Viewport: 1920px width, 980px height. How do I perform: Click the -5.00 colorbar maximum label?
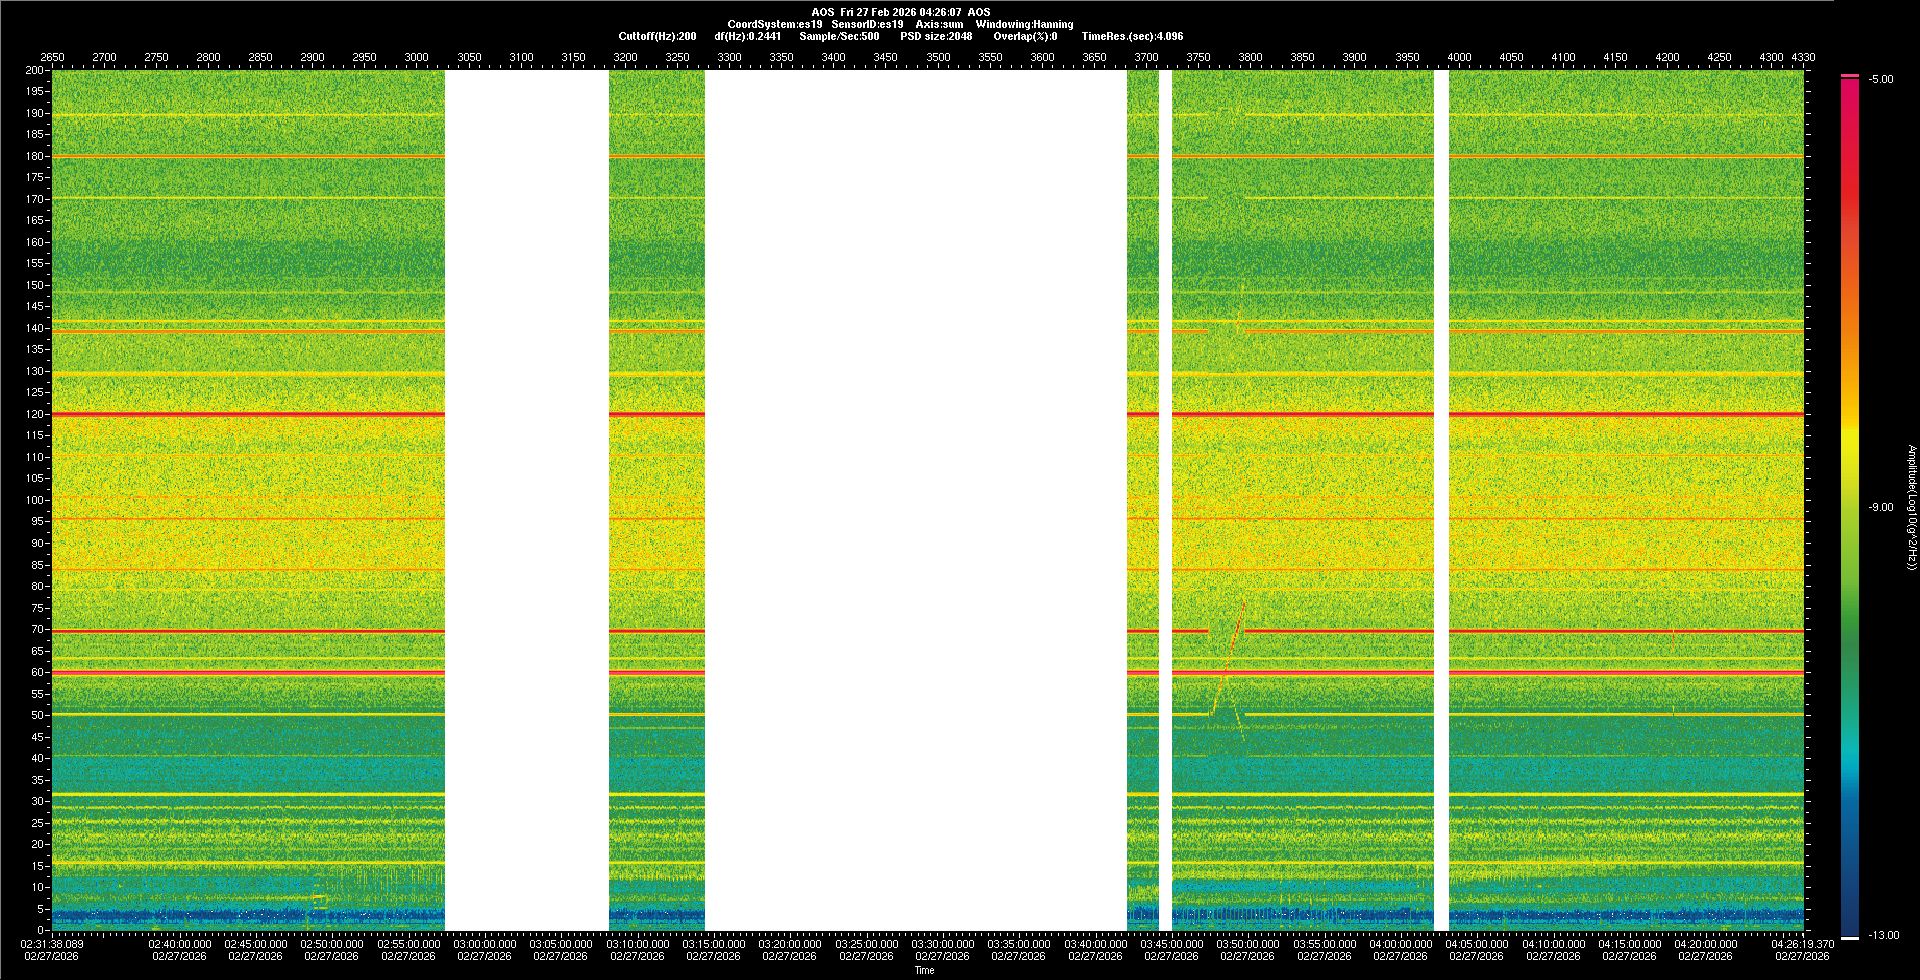[1881, 80]
